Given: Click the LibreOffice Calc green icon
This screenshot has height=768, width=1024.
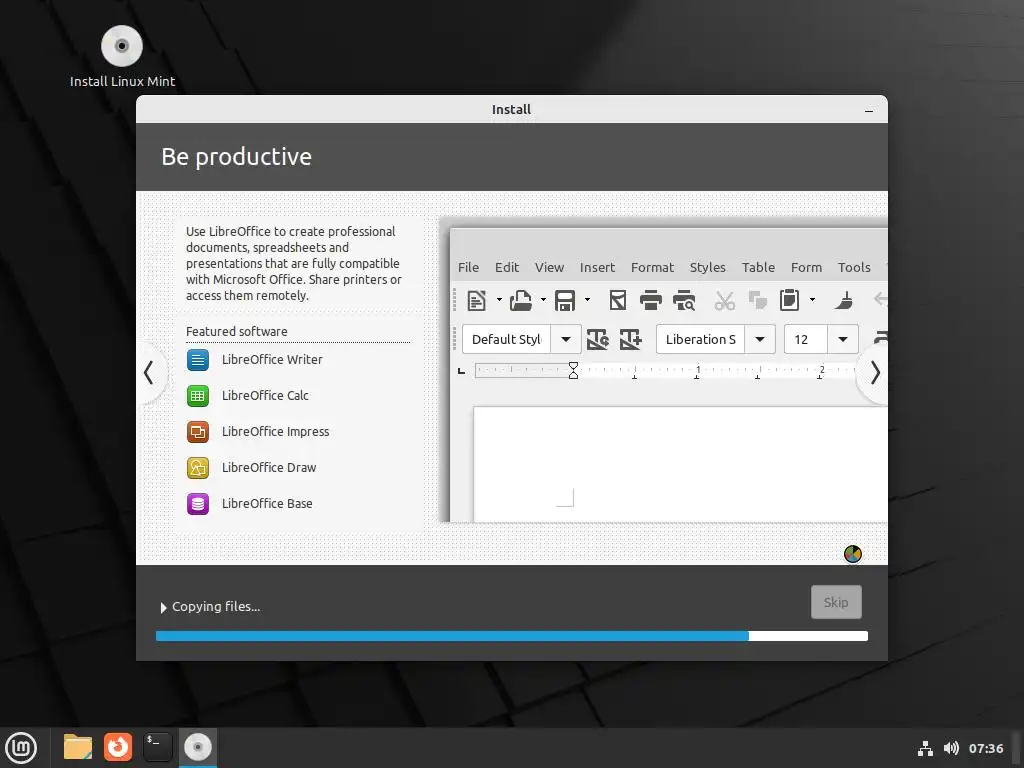Looking at the screenshot, I should 198,396.
